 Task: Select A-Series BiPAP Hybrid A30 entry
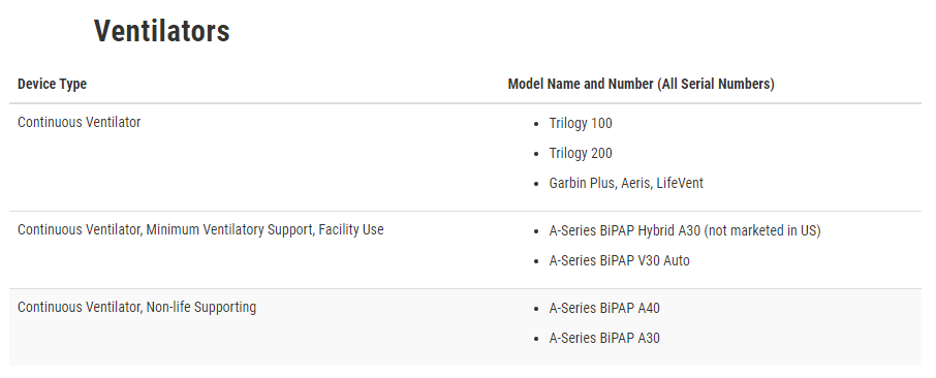(685, 231)
